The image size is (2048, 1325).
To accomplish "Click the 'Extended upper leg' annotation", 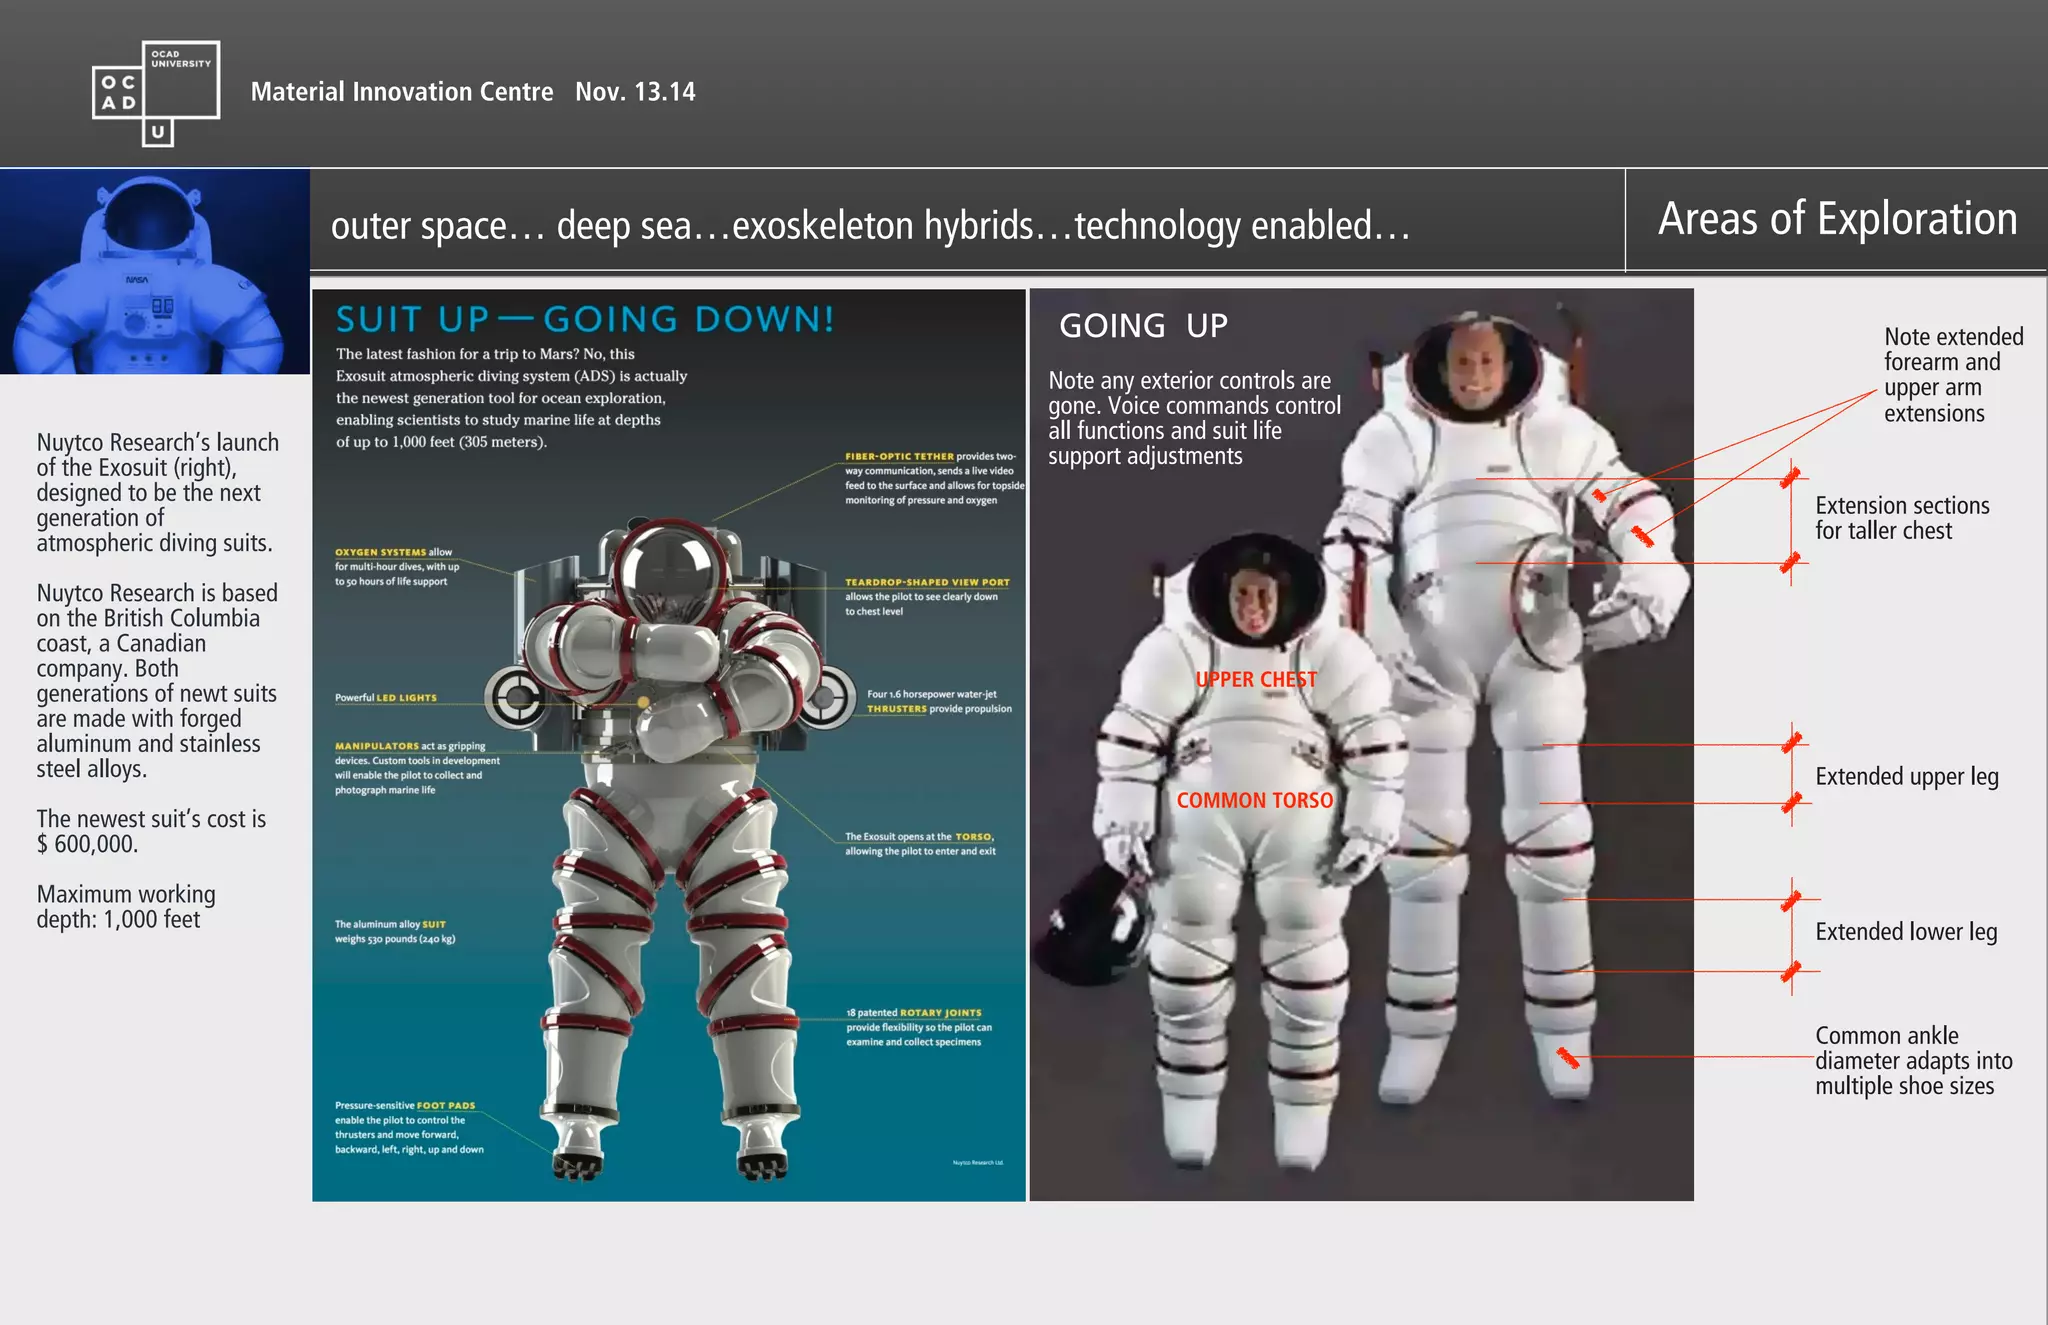I will pyautogui.click(x=1907, y=776).
